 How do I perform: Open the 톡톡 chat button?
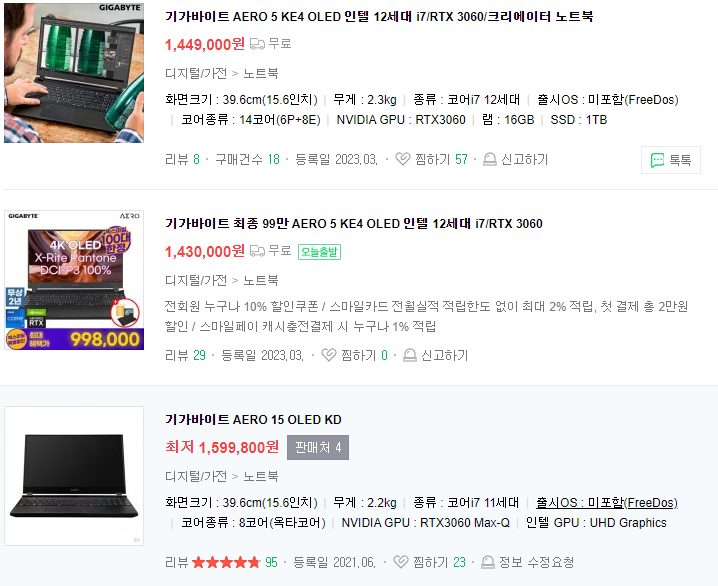(x=671, y=160)
